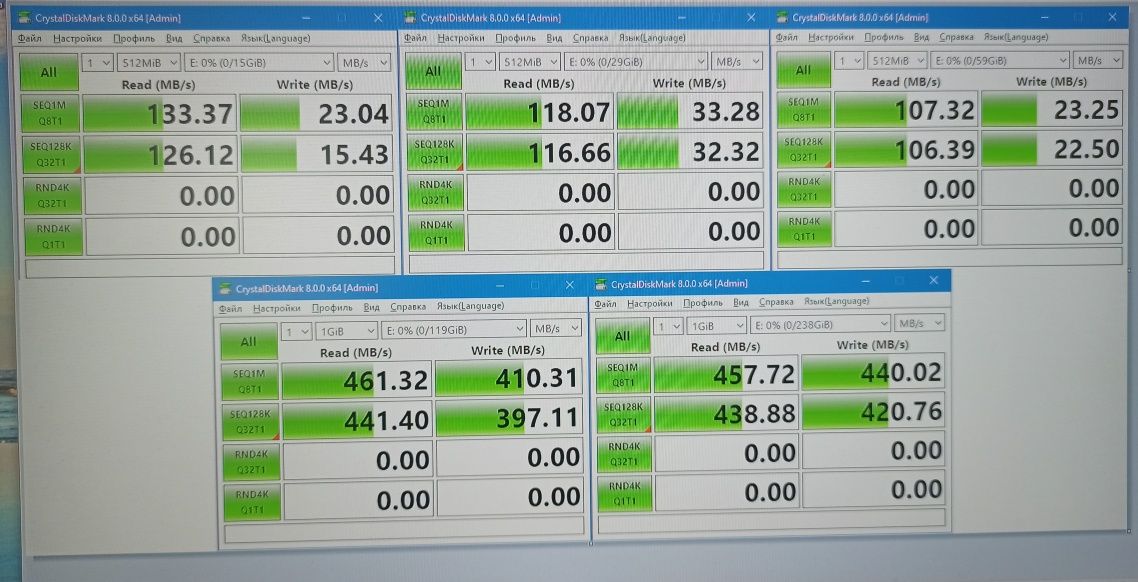Click the 118.07 read result
This screenshot has height=582, width=1138.
(539, 112)
